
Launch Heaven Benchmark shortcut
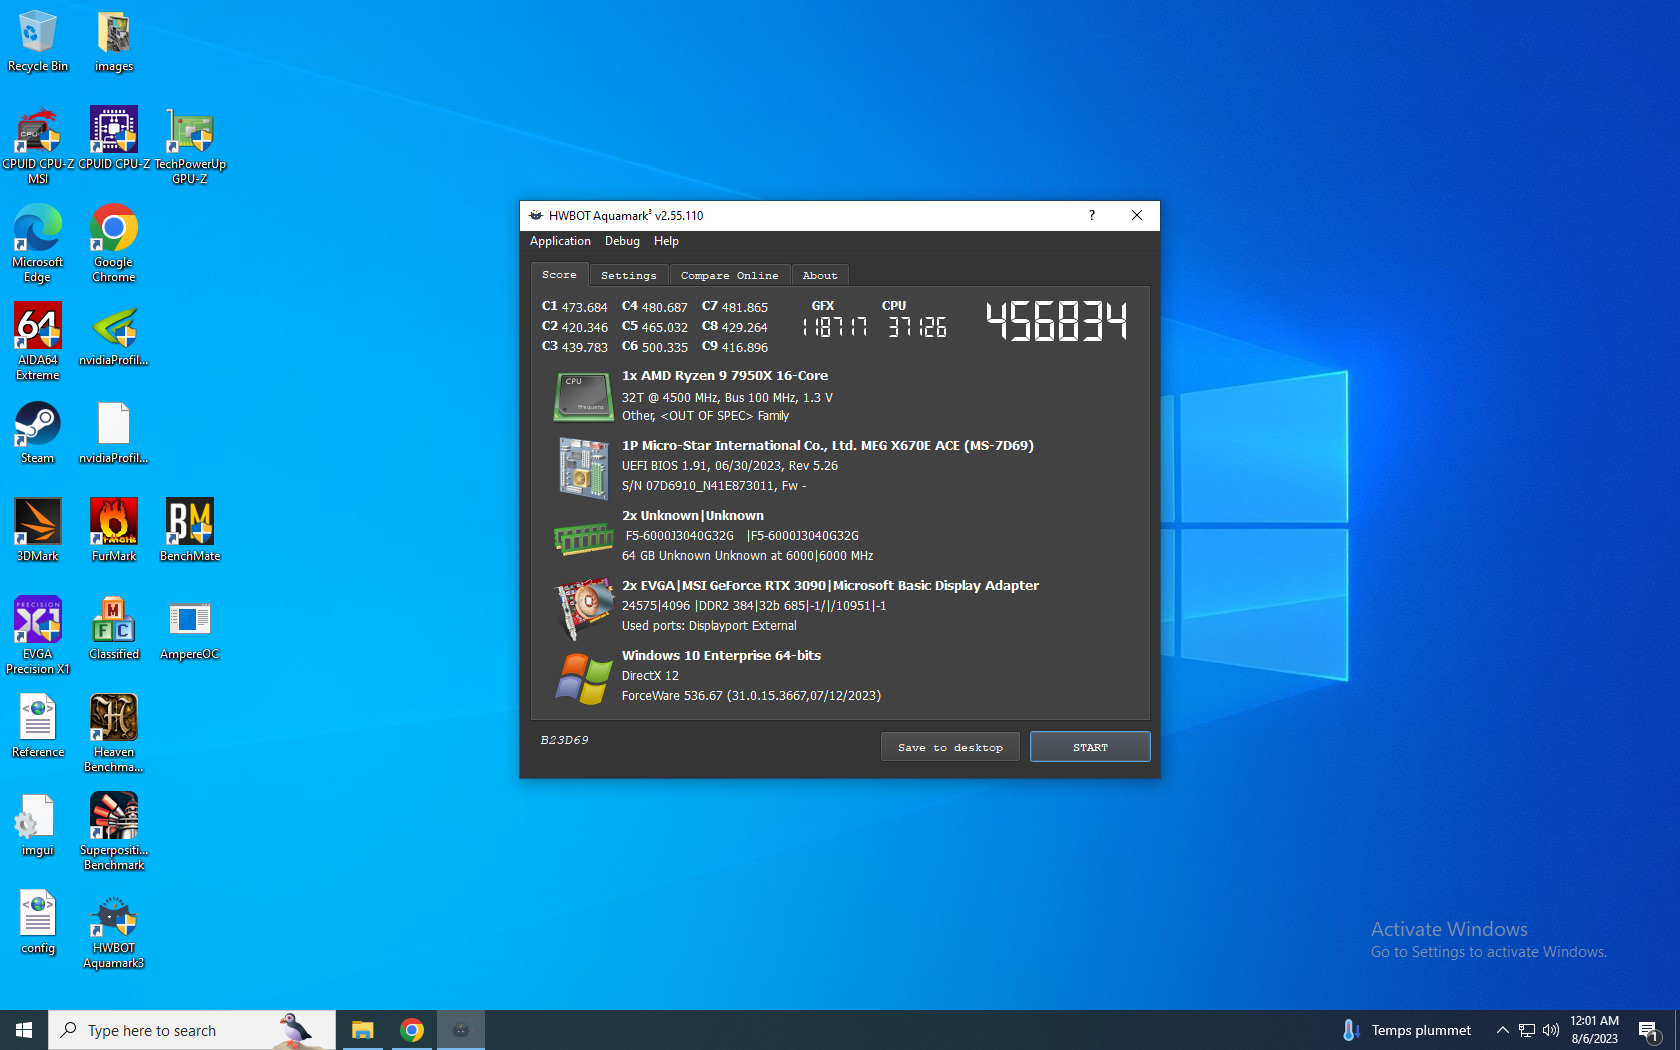(114, 734)
